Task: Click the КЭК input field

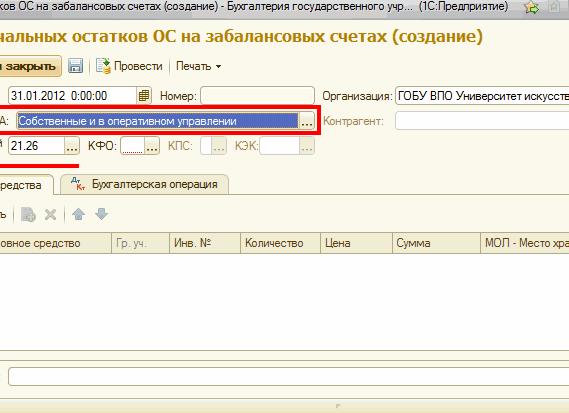Action: tap(280, 146)
